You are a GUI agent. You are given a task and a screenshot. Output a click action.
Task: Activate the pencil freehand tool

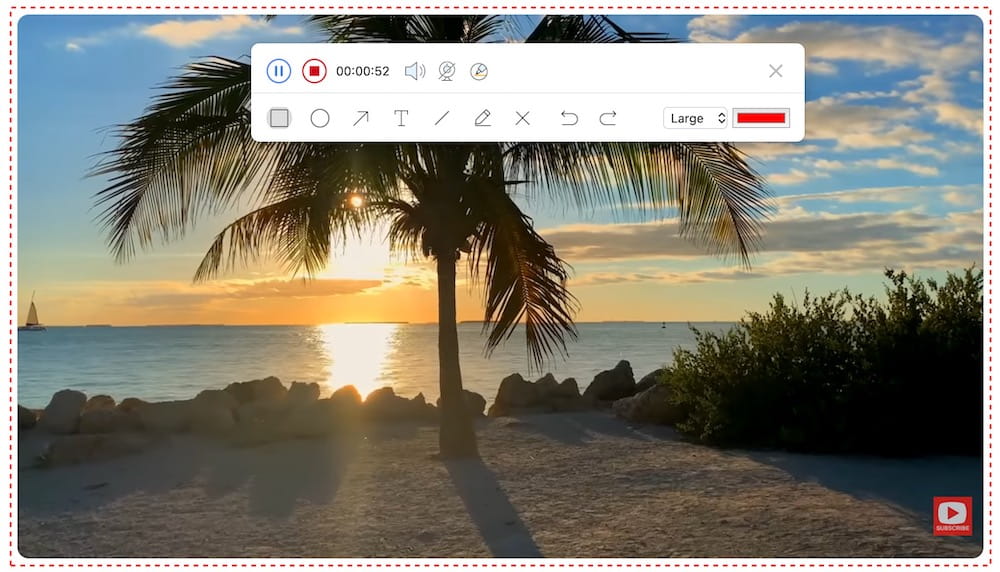pyautogui.click(x=482, y=118)
